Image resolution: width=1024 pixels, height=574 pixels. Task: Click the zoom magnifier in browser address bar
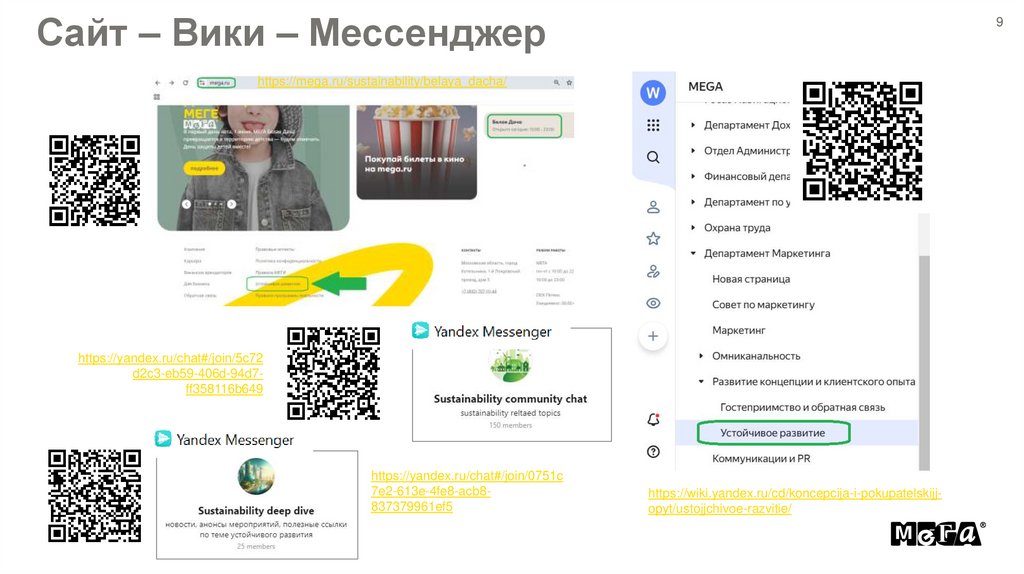(x=556, y=82)
